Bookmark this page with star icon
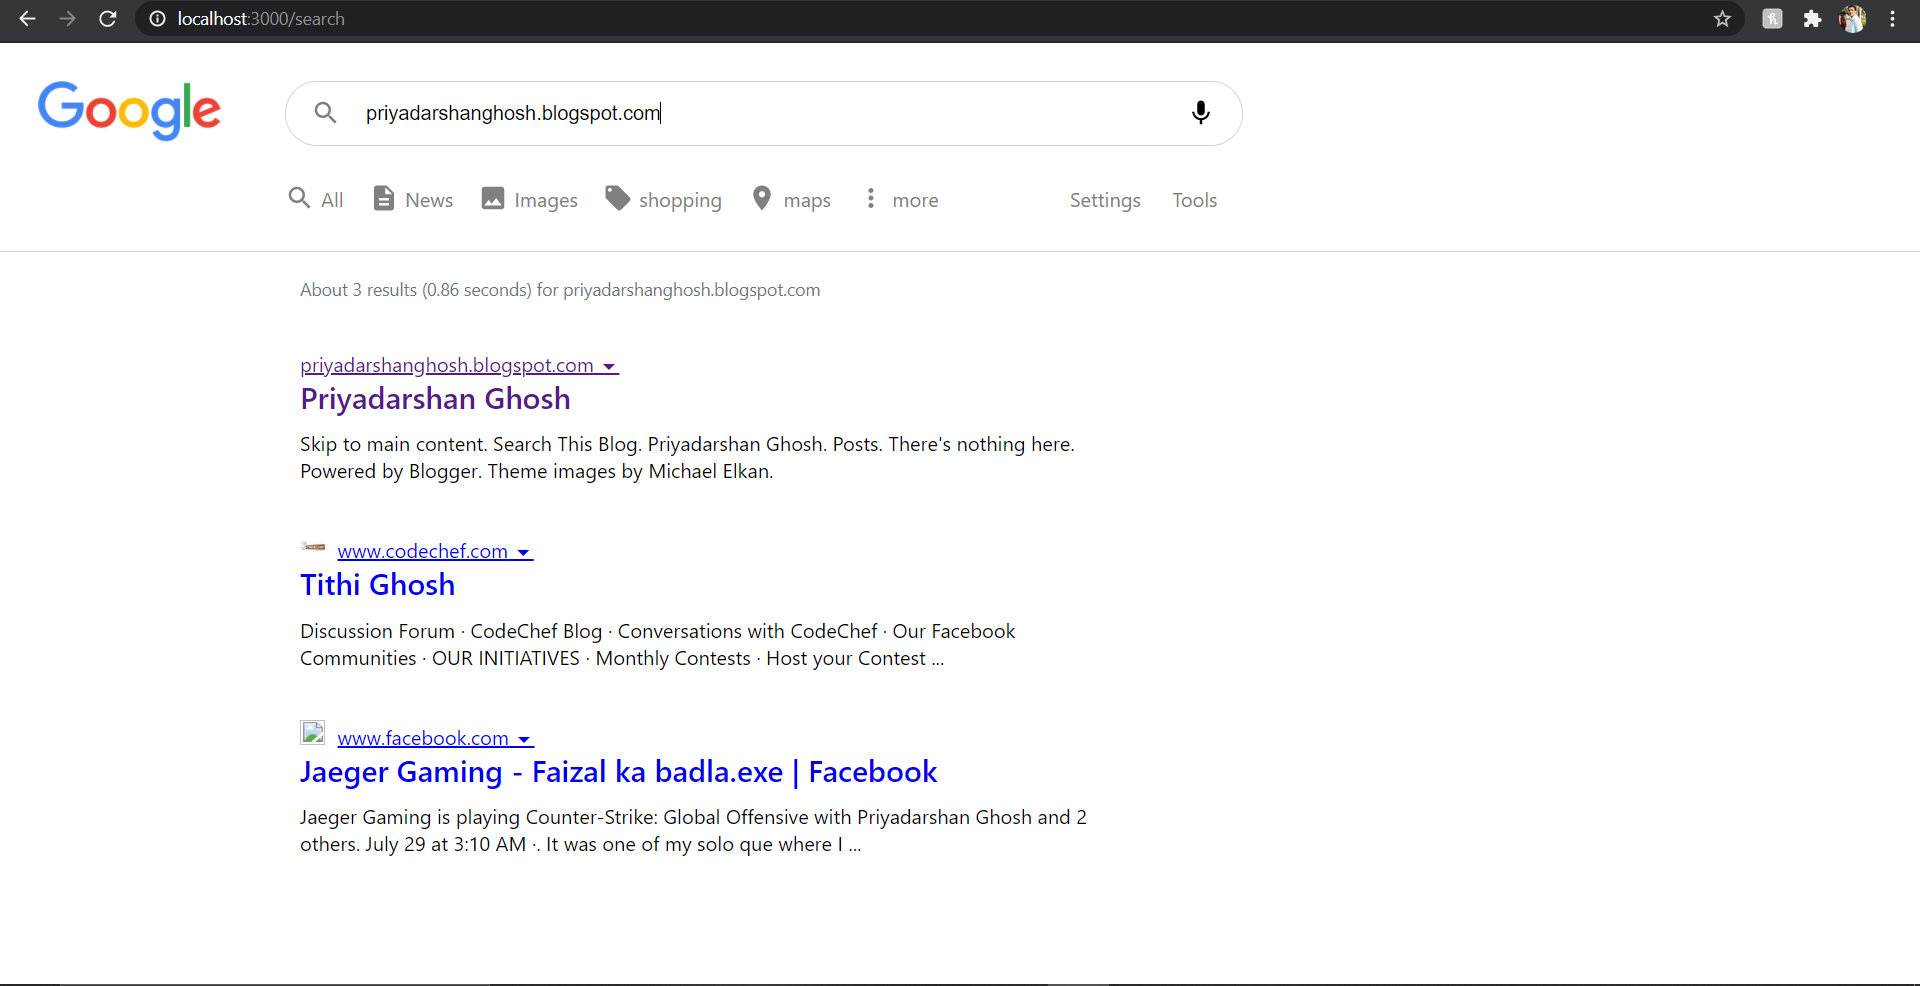The image size is (1920, 986). (1722, 19)
